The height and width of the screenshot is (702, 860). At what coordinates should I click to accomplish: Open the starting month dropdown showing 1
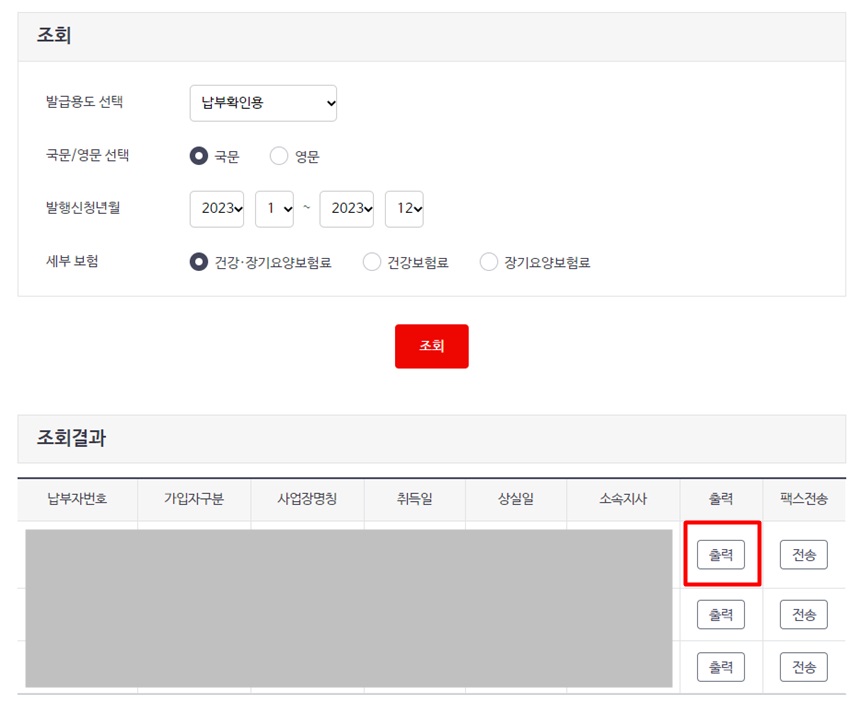point(274,208)
